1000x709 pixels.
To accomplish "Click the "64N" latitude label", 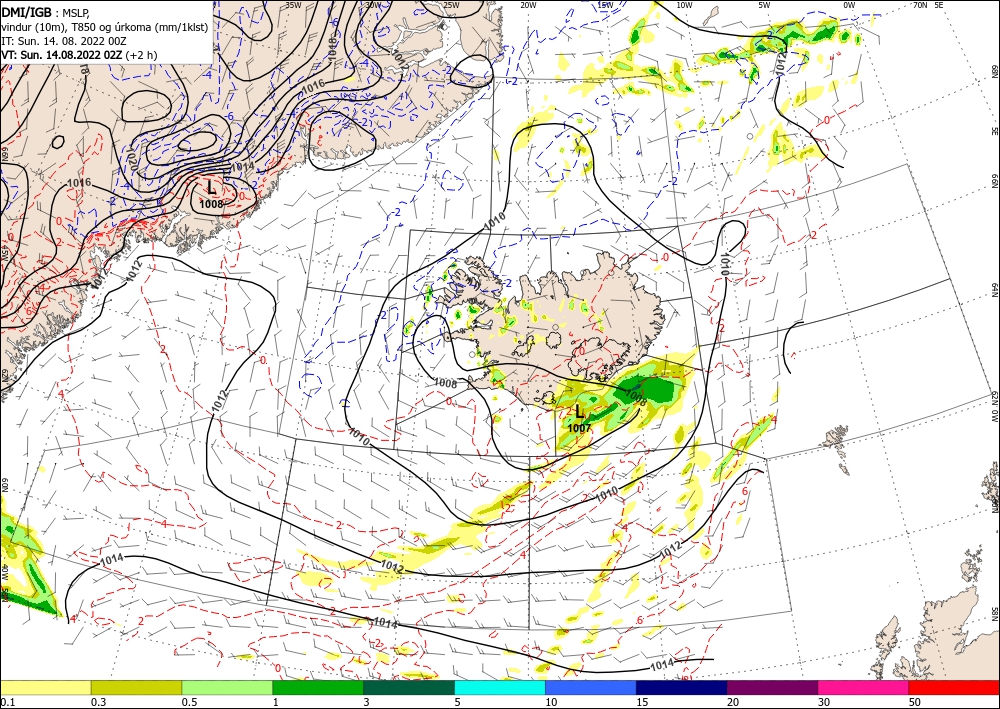I will 994,290.
